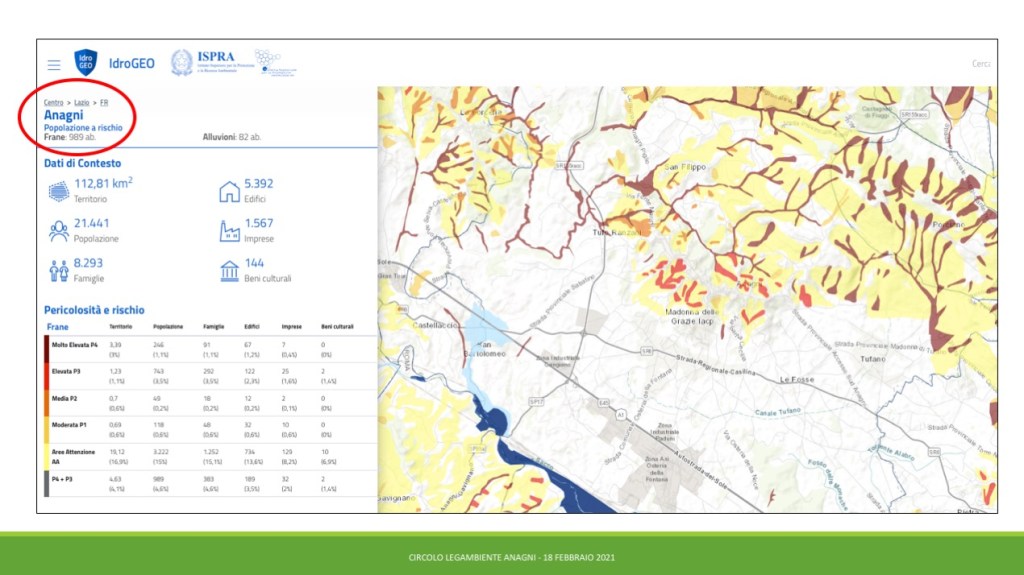This screenshot has height=575, width=1024.
Task: Click the Elevata P3 red swatch
Action: 46,375
